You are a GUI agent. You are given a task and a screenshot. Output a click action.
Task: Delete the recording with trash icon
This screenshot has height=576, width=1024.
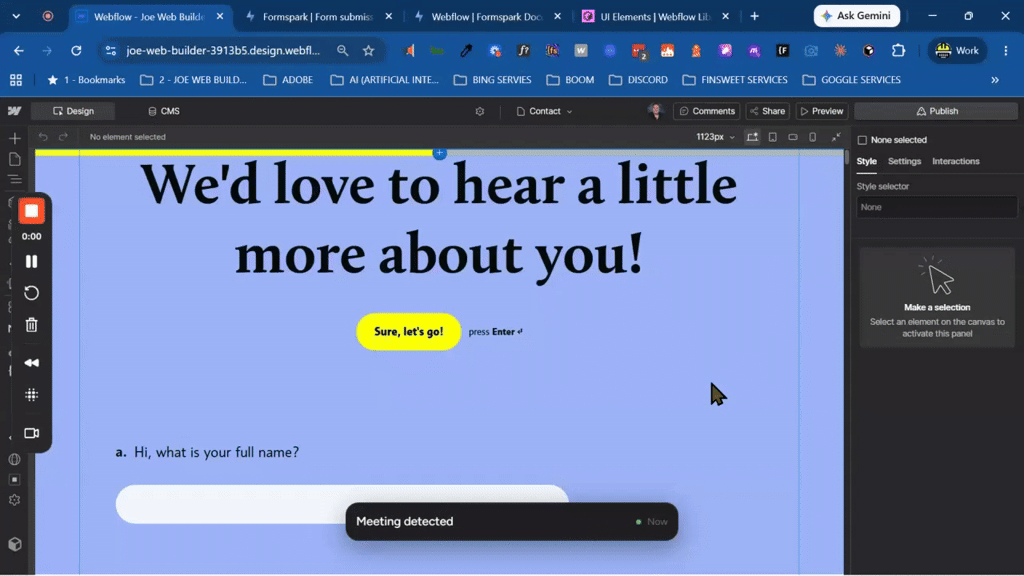coord(31,325)
